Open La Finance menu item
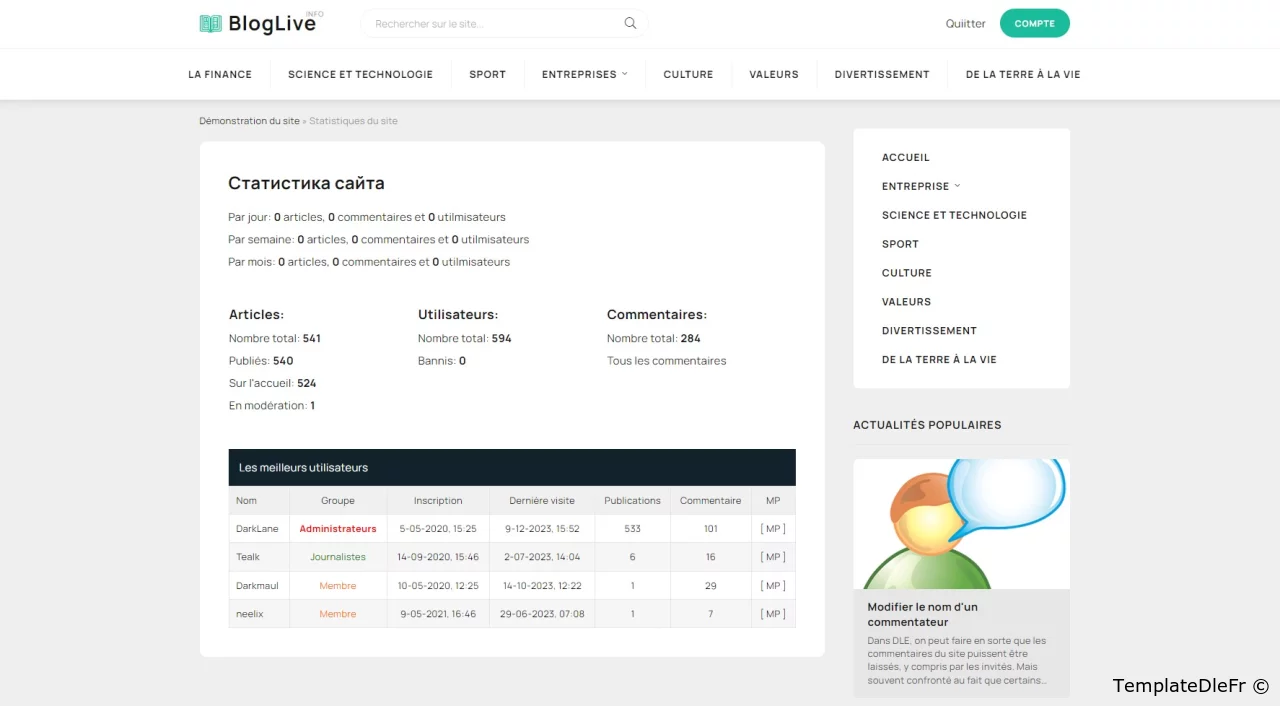The width and height of the screenshot is (1280, 706). click(x=220, y=74)
